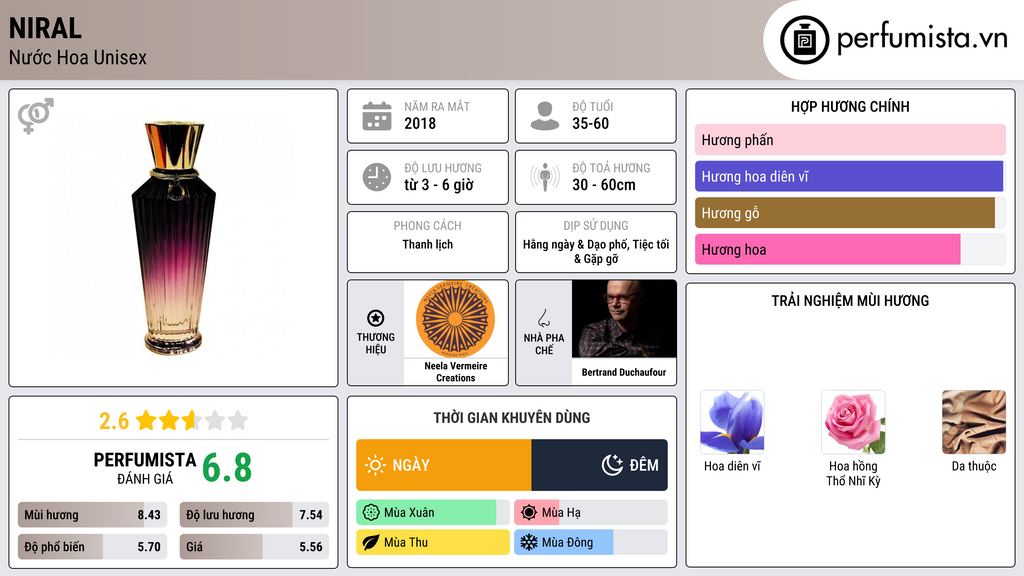Select the Hương hoa accord bar
Screen dimensions: 1024x576
pos(850,249)
